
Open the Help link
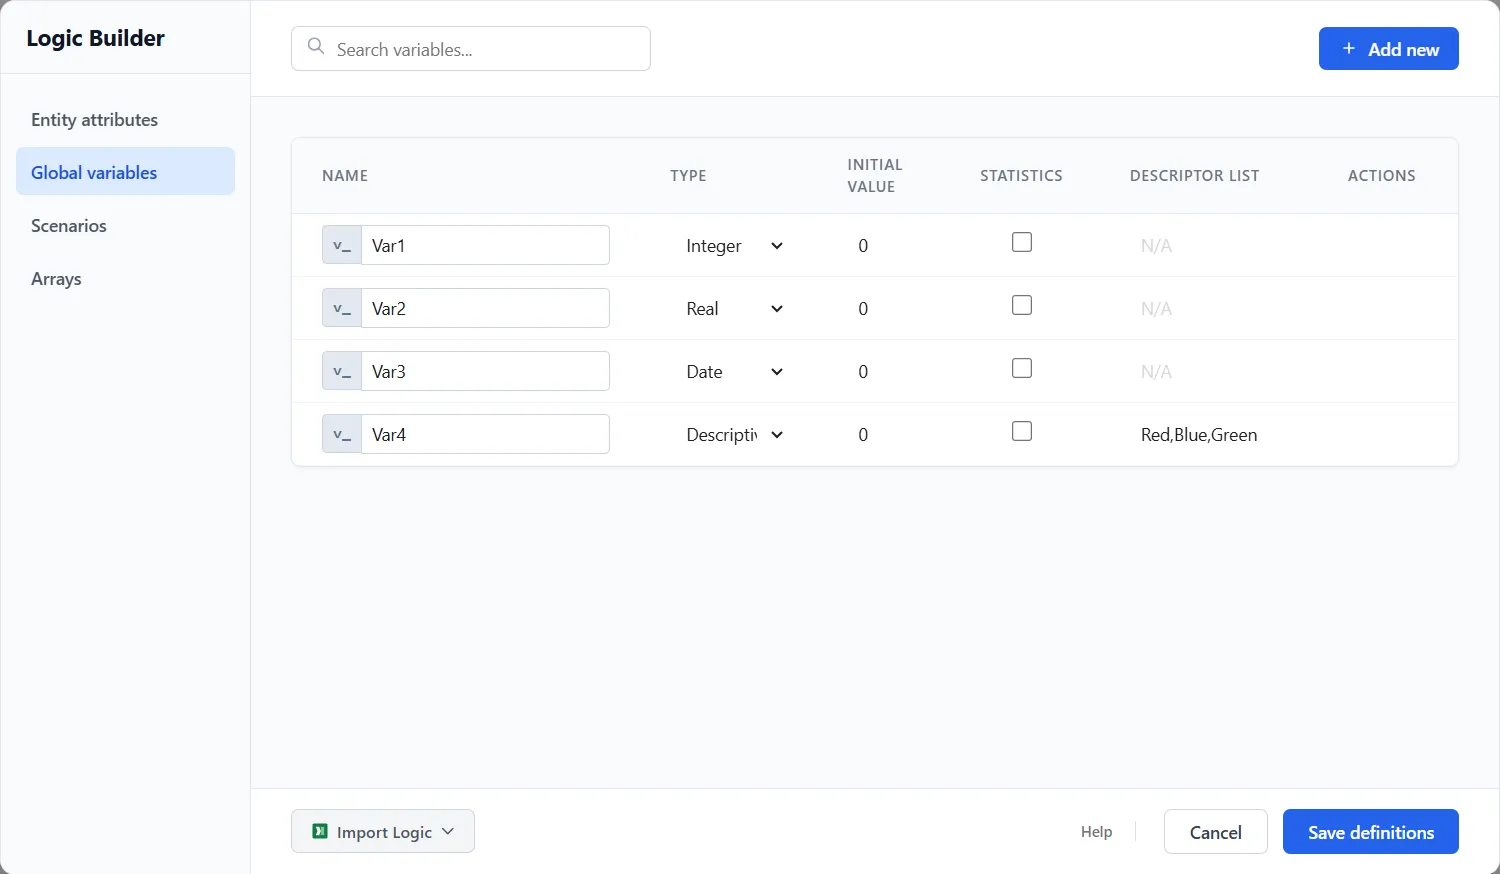pos(1096,832)
